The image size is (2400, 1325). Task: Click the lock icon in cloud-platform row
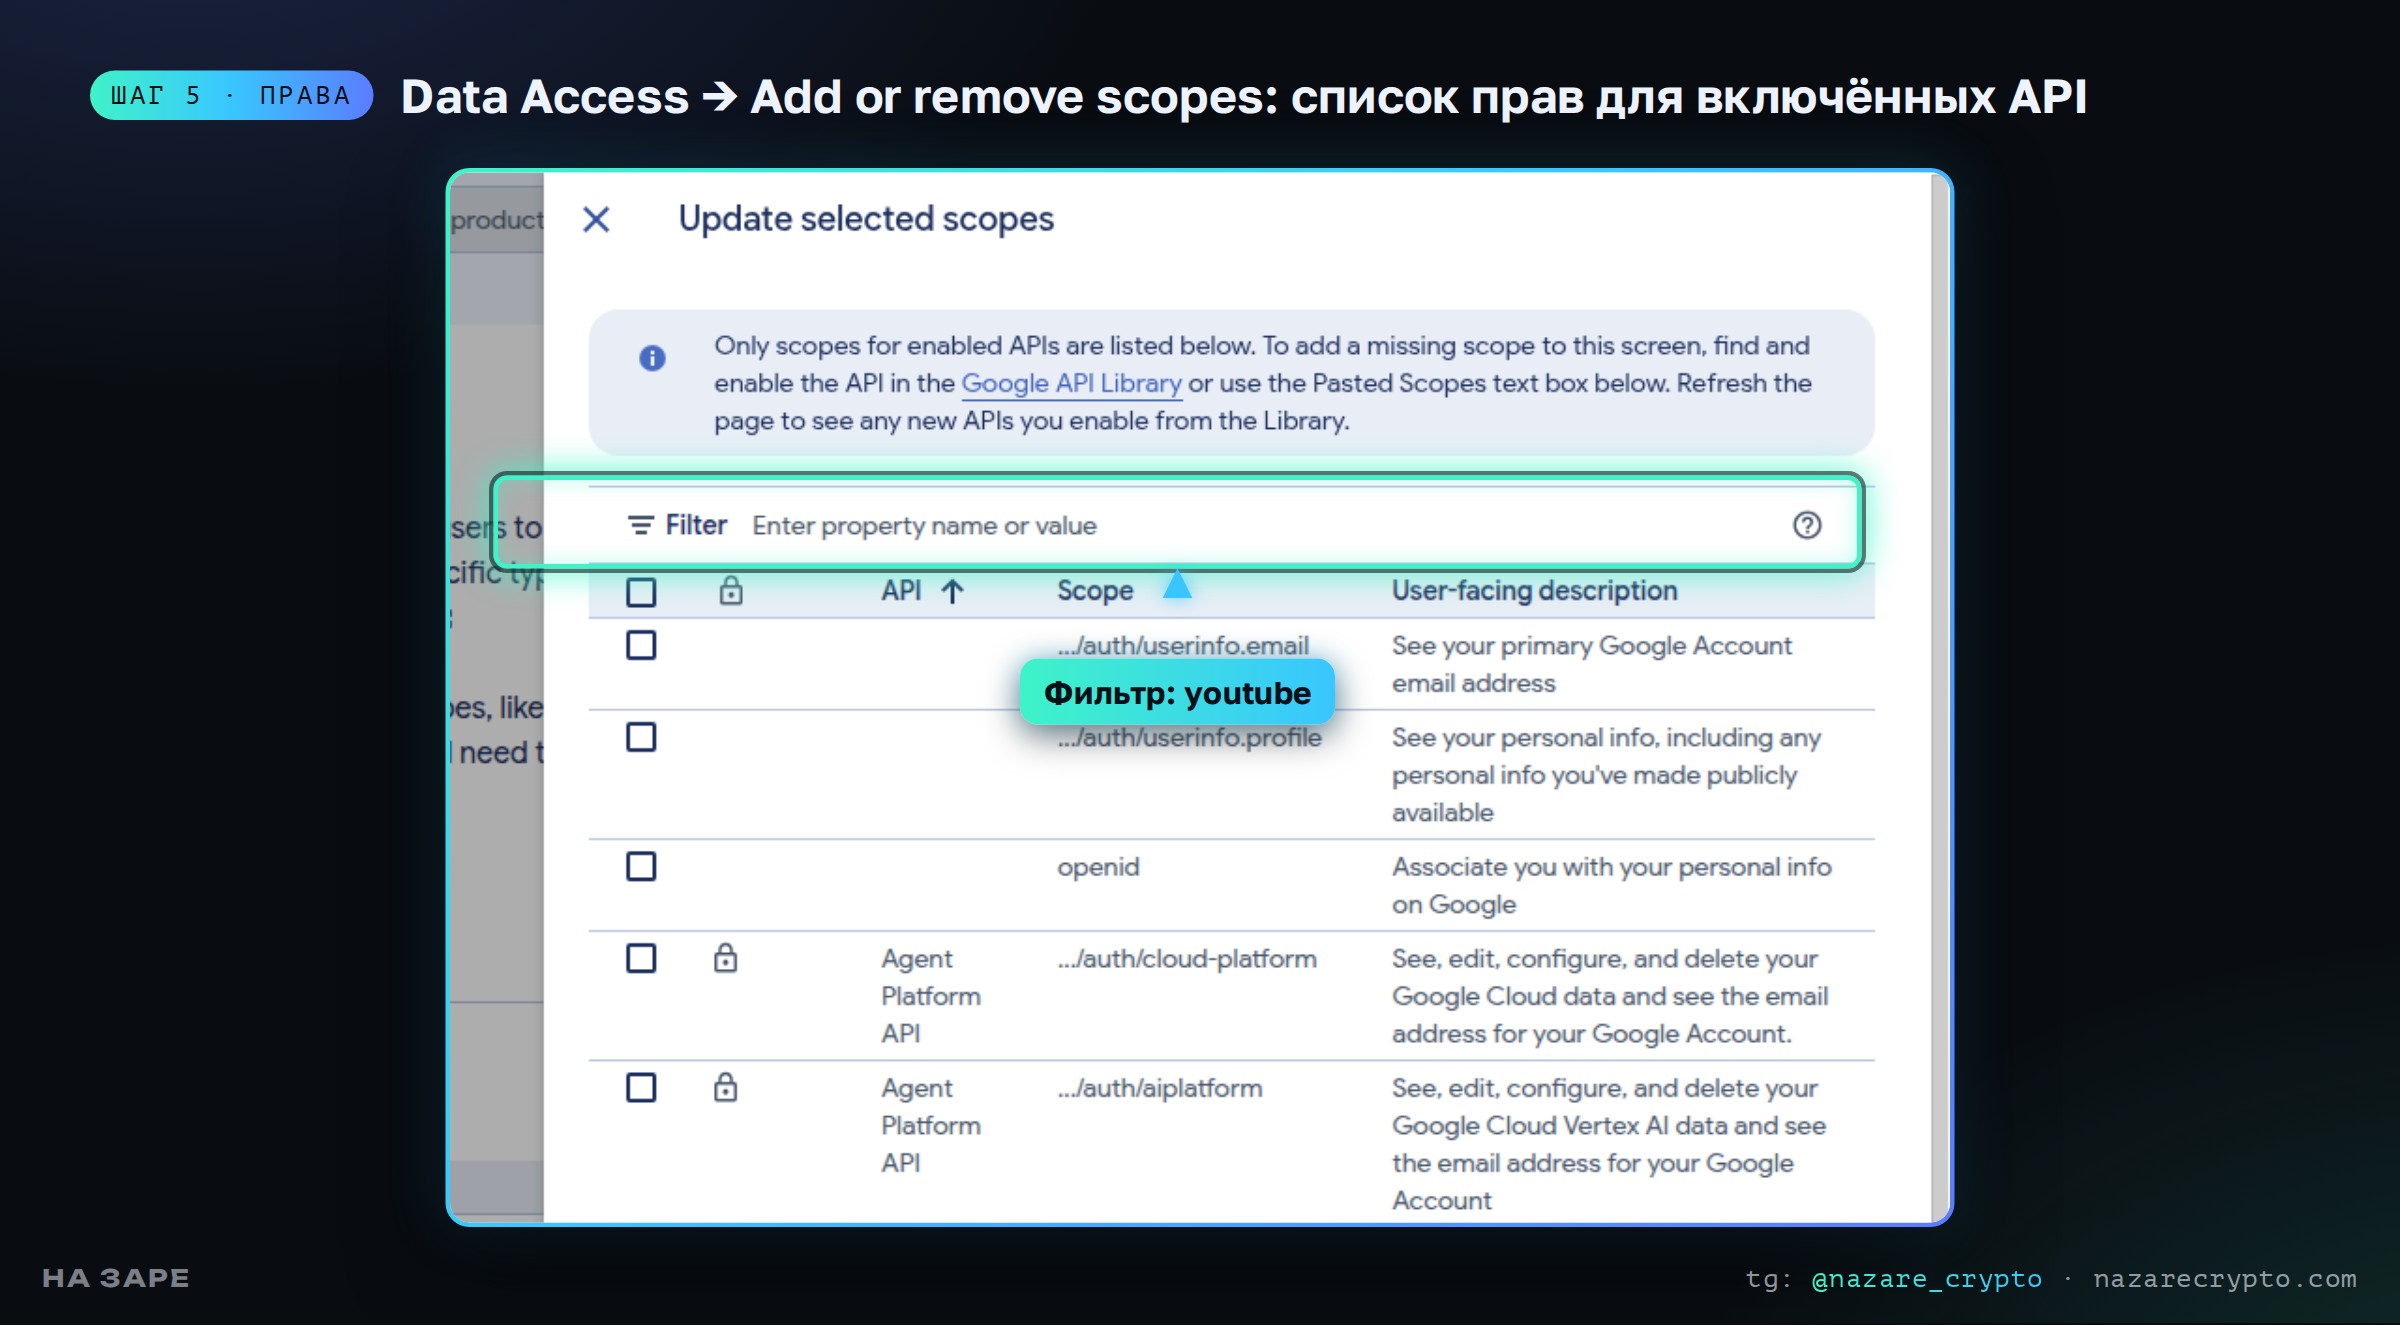(725, 957)
